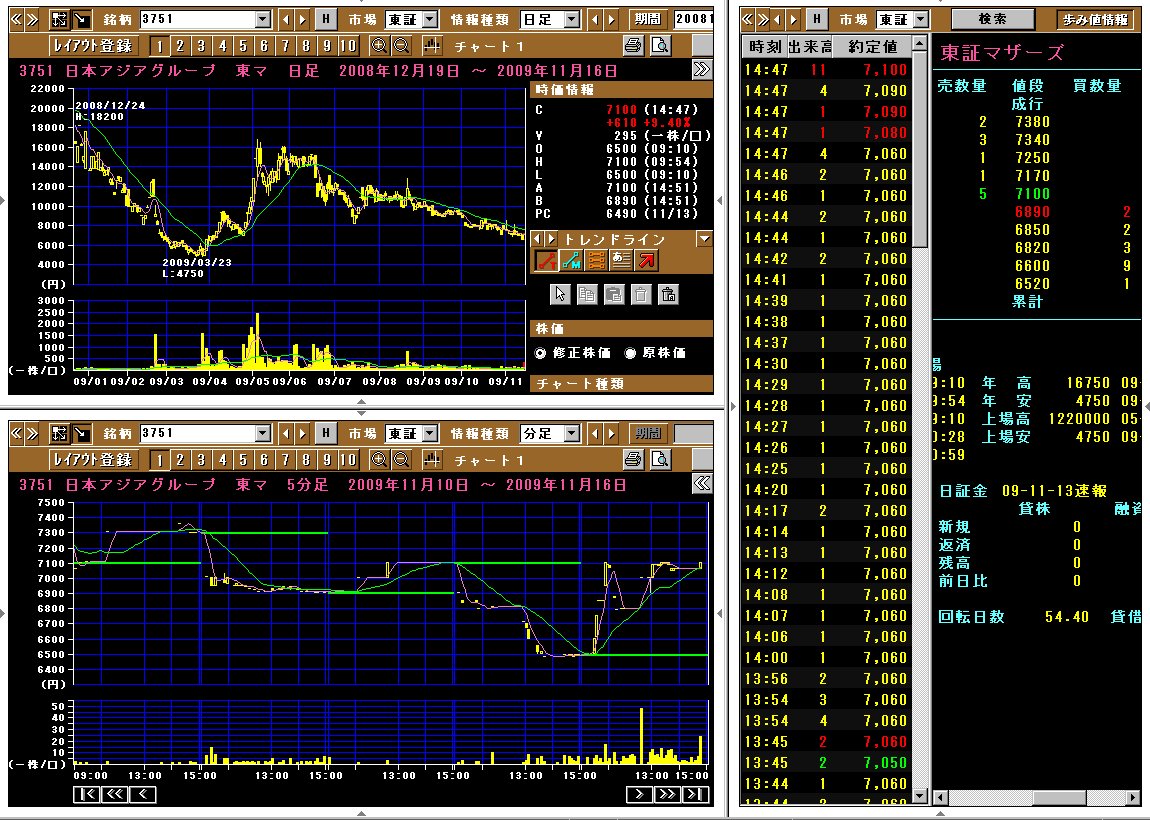Select the cyan M-line drawing tool
This screenshot has height=820, width=1150.
pos(571,261)
